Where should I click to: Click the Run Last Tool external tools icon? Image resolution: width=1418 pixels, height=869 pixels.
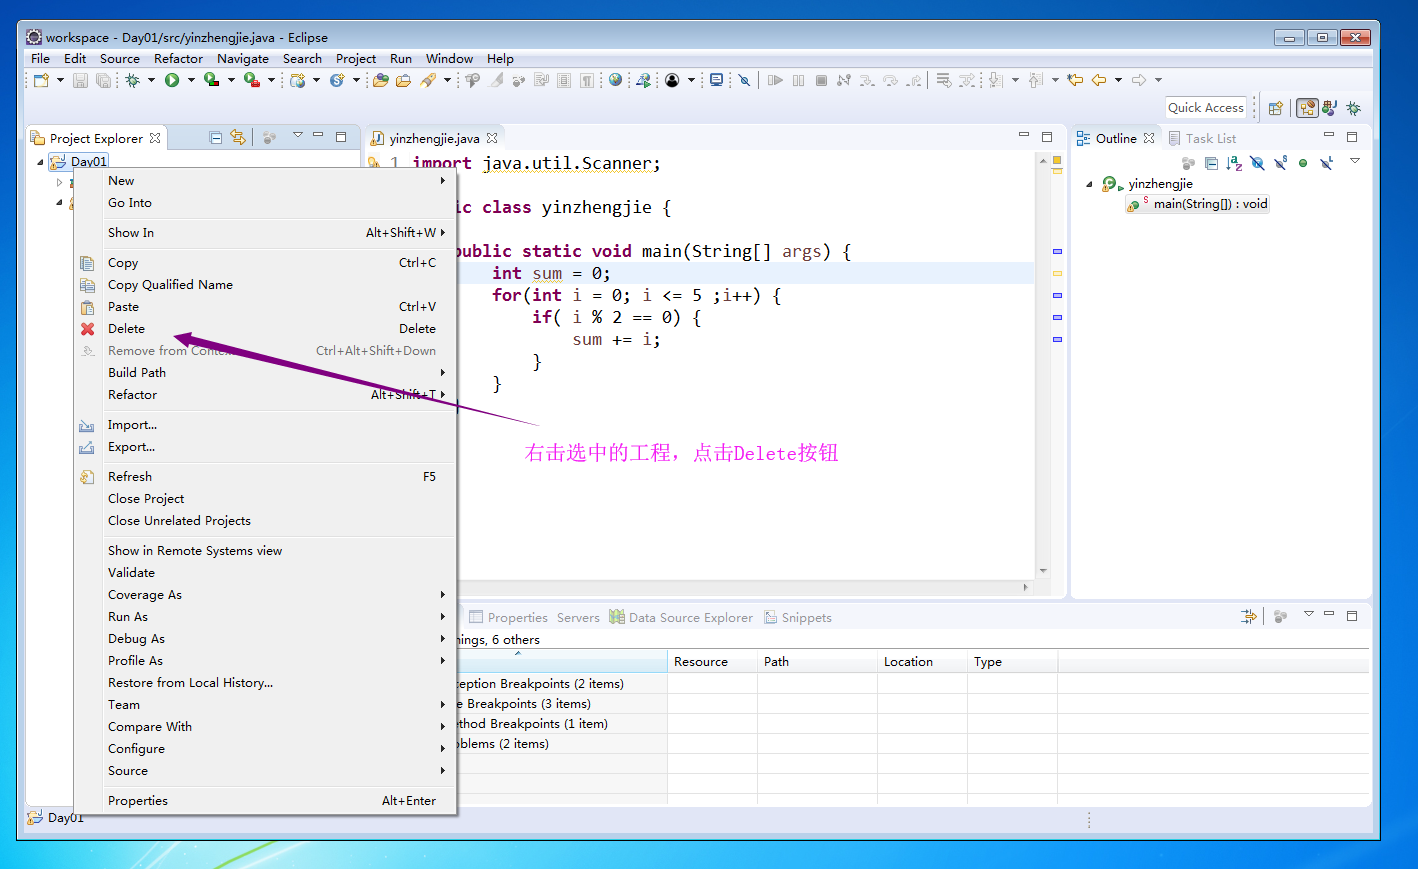[252, 80]
